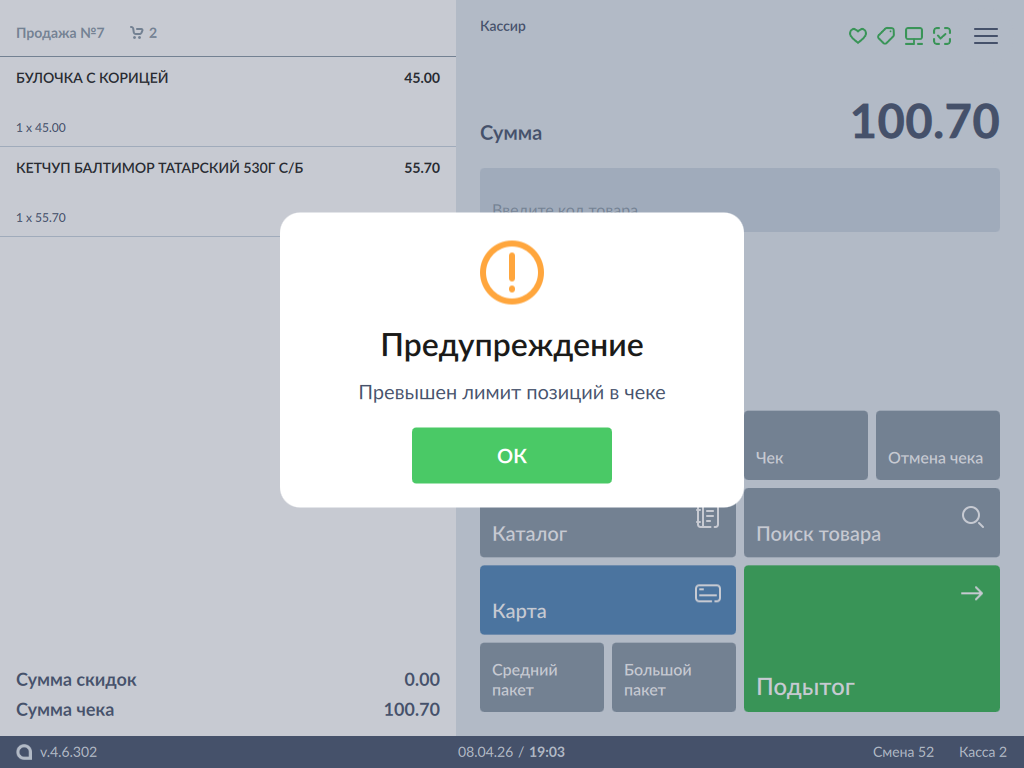This screenshot has height=768, width=1024.
Task: Click the card icon on Карта button
Action: (707, 594)
